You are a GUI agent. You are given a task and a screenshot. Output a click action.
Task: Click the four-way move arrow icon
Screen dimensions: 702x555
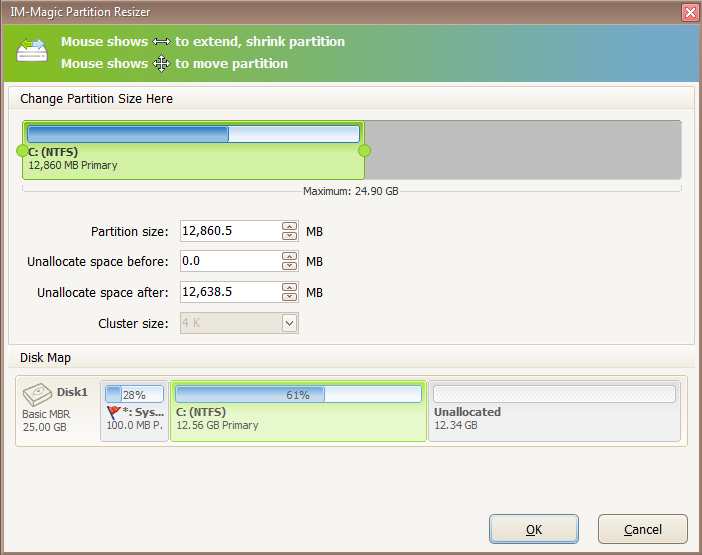[161, 64]
